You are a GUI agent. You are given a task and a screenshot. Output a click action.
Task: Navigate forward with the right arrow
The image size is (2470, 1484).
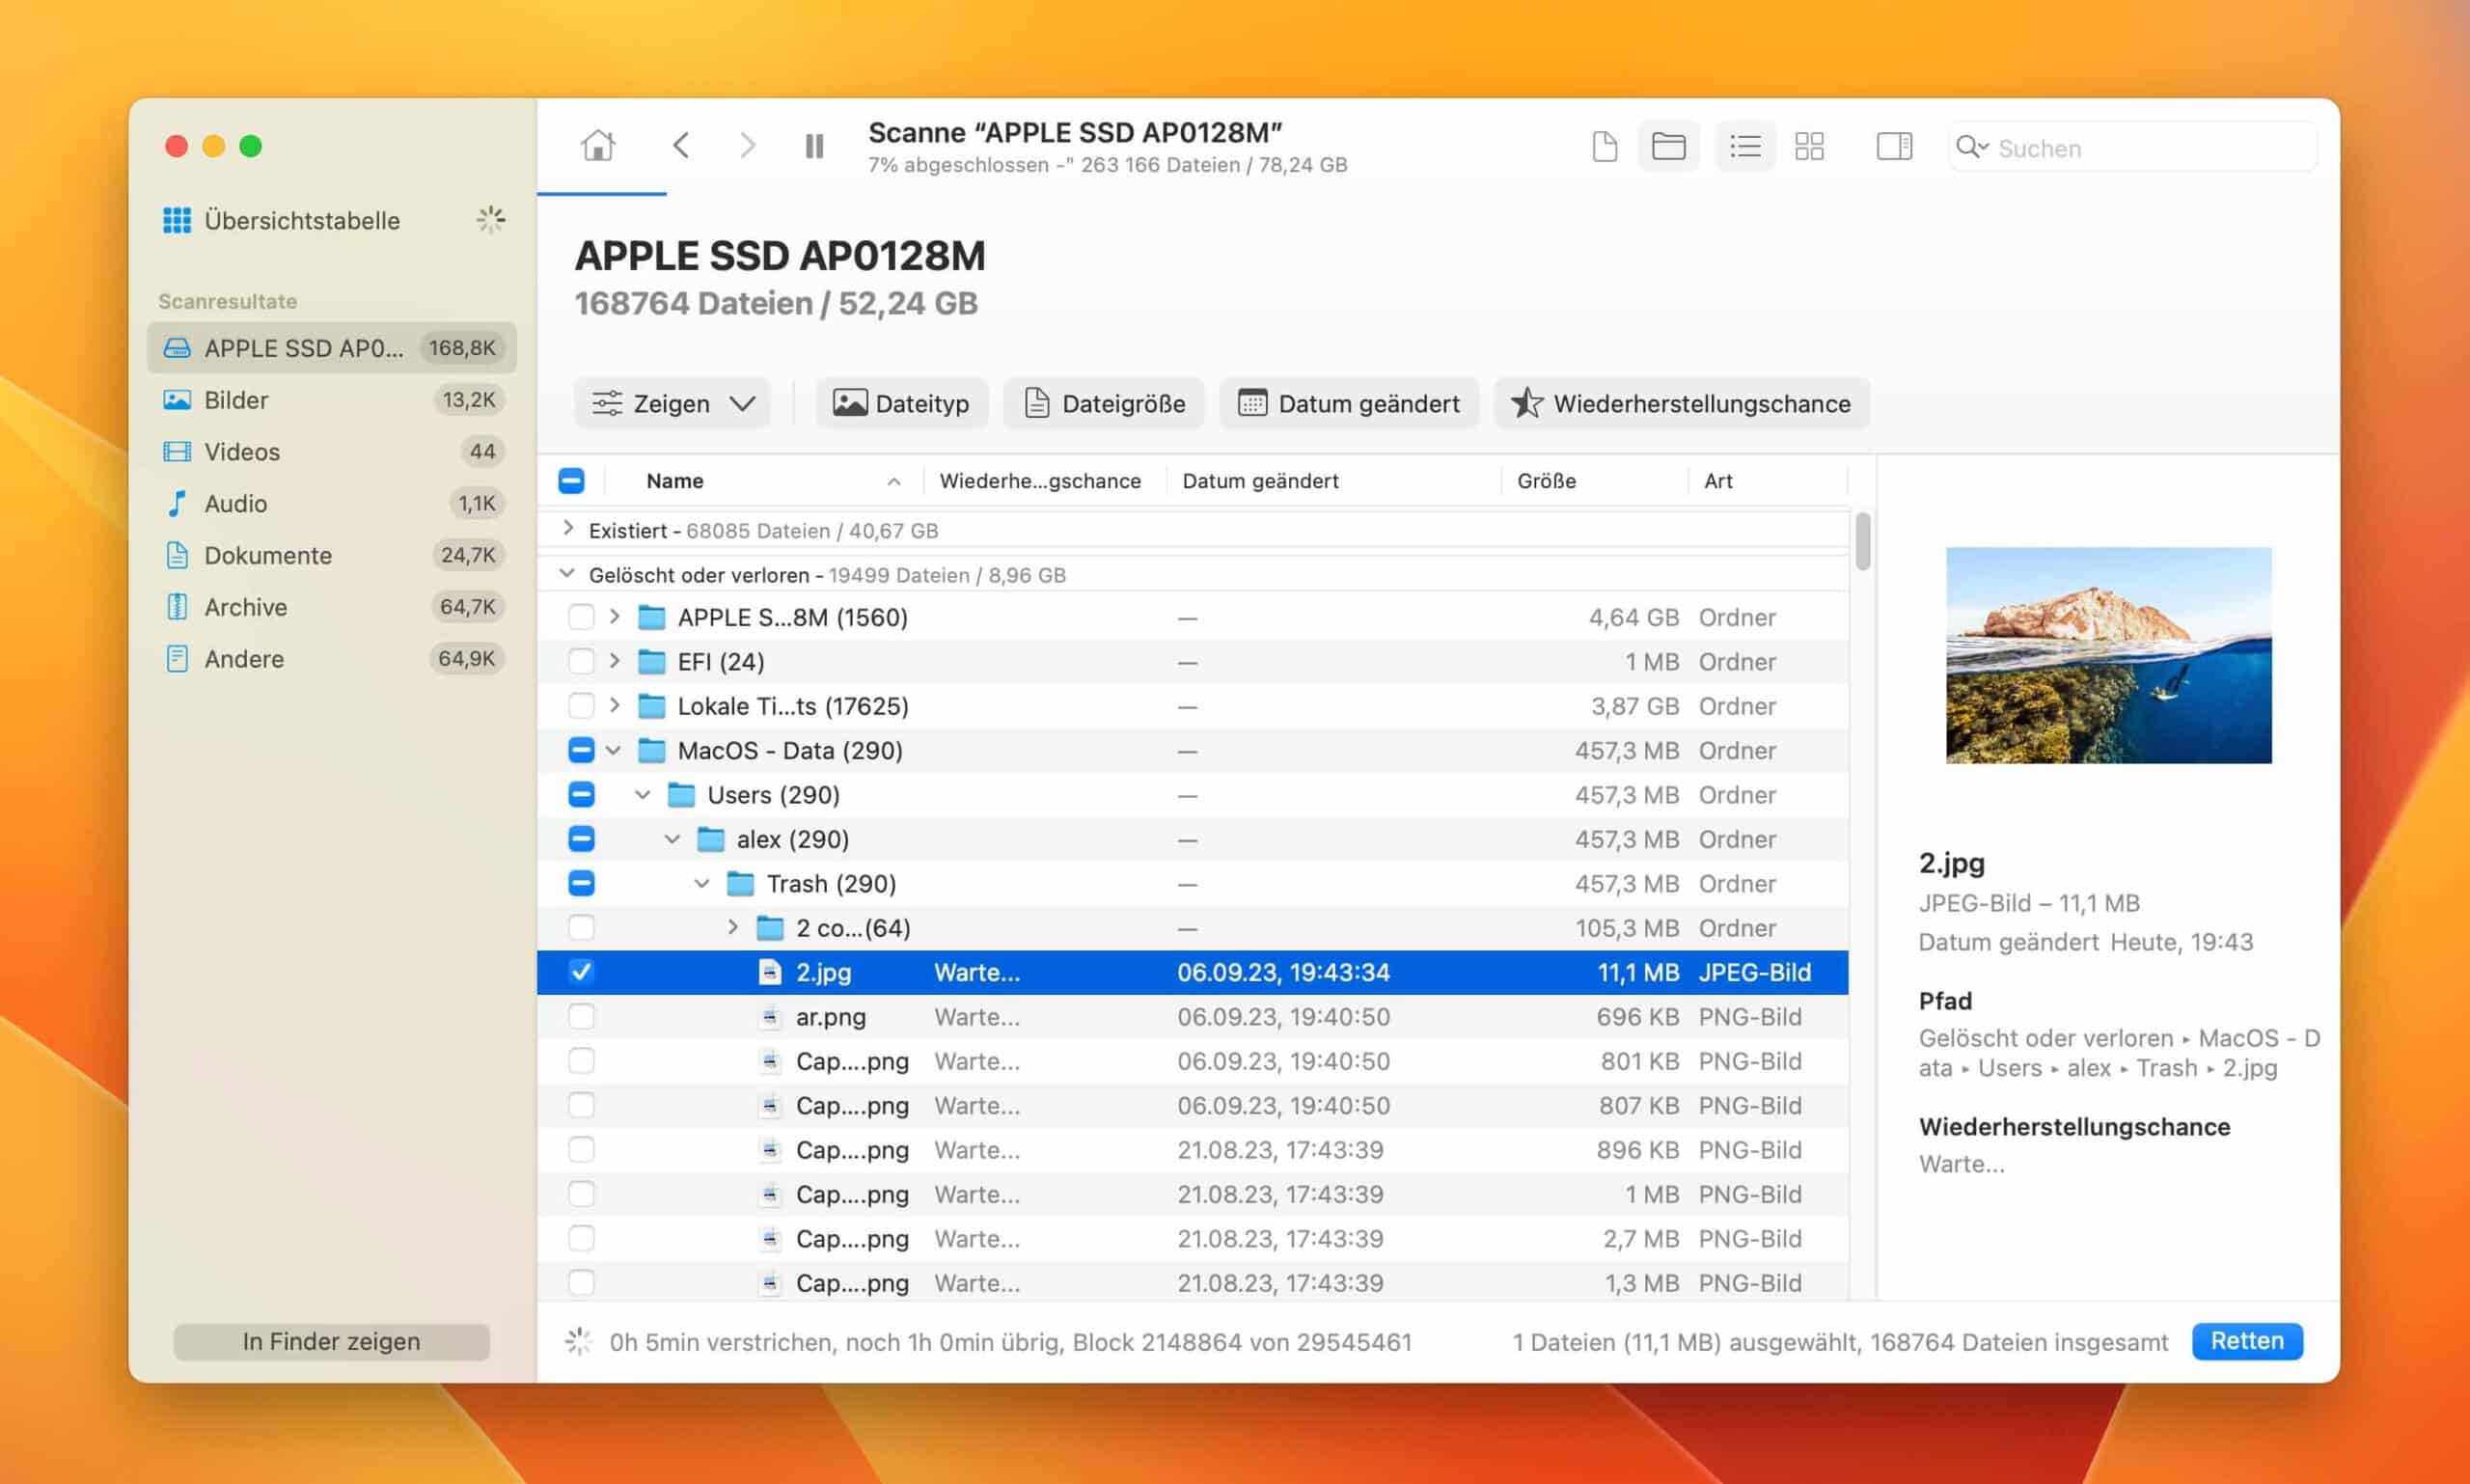[747, 147]
